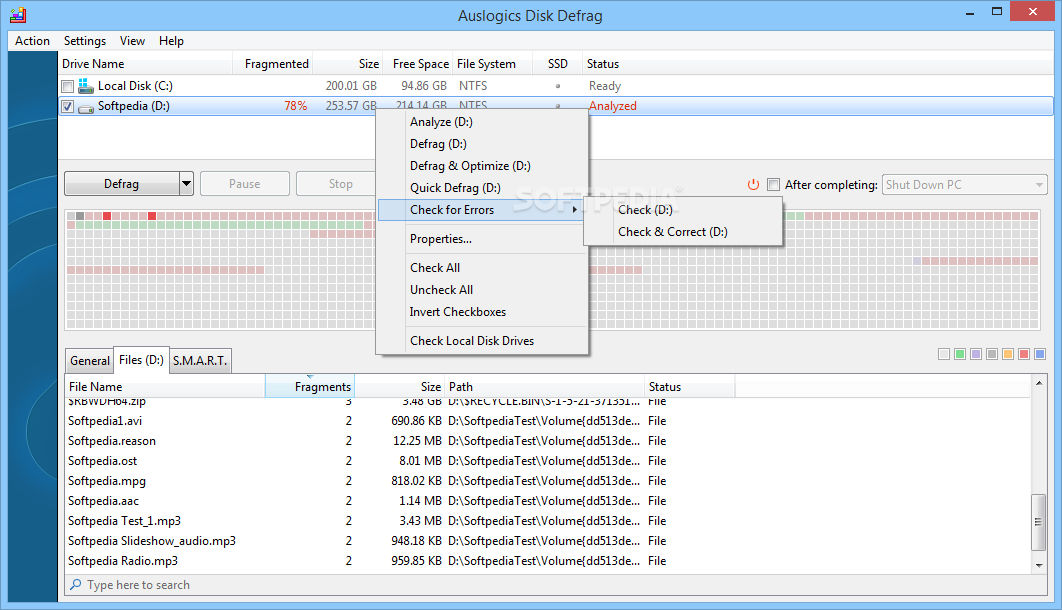Click the green legend color swatch

960,354
